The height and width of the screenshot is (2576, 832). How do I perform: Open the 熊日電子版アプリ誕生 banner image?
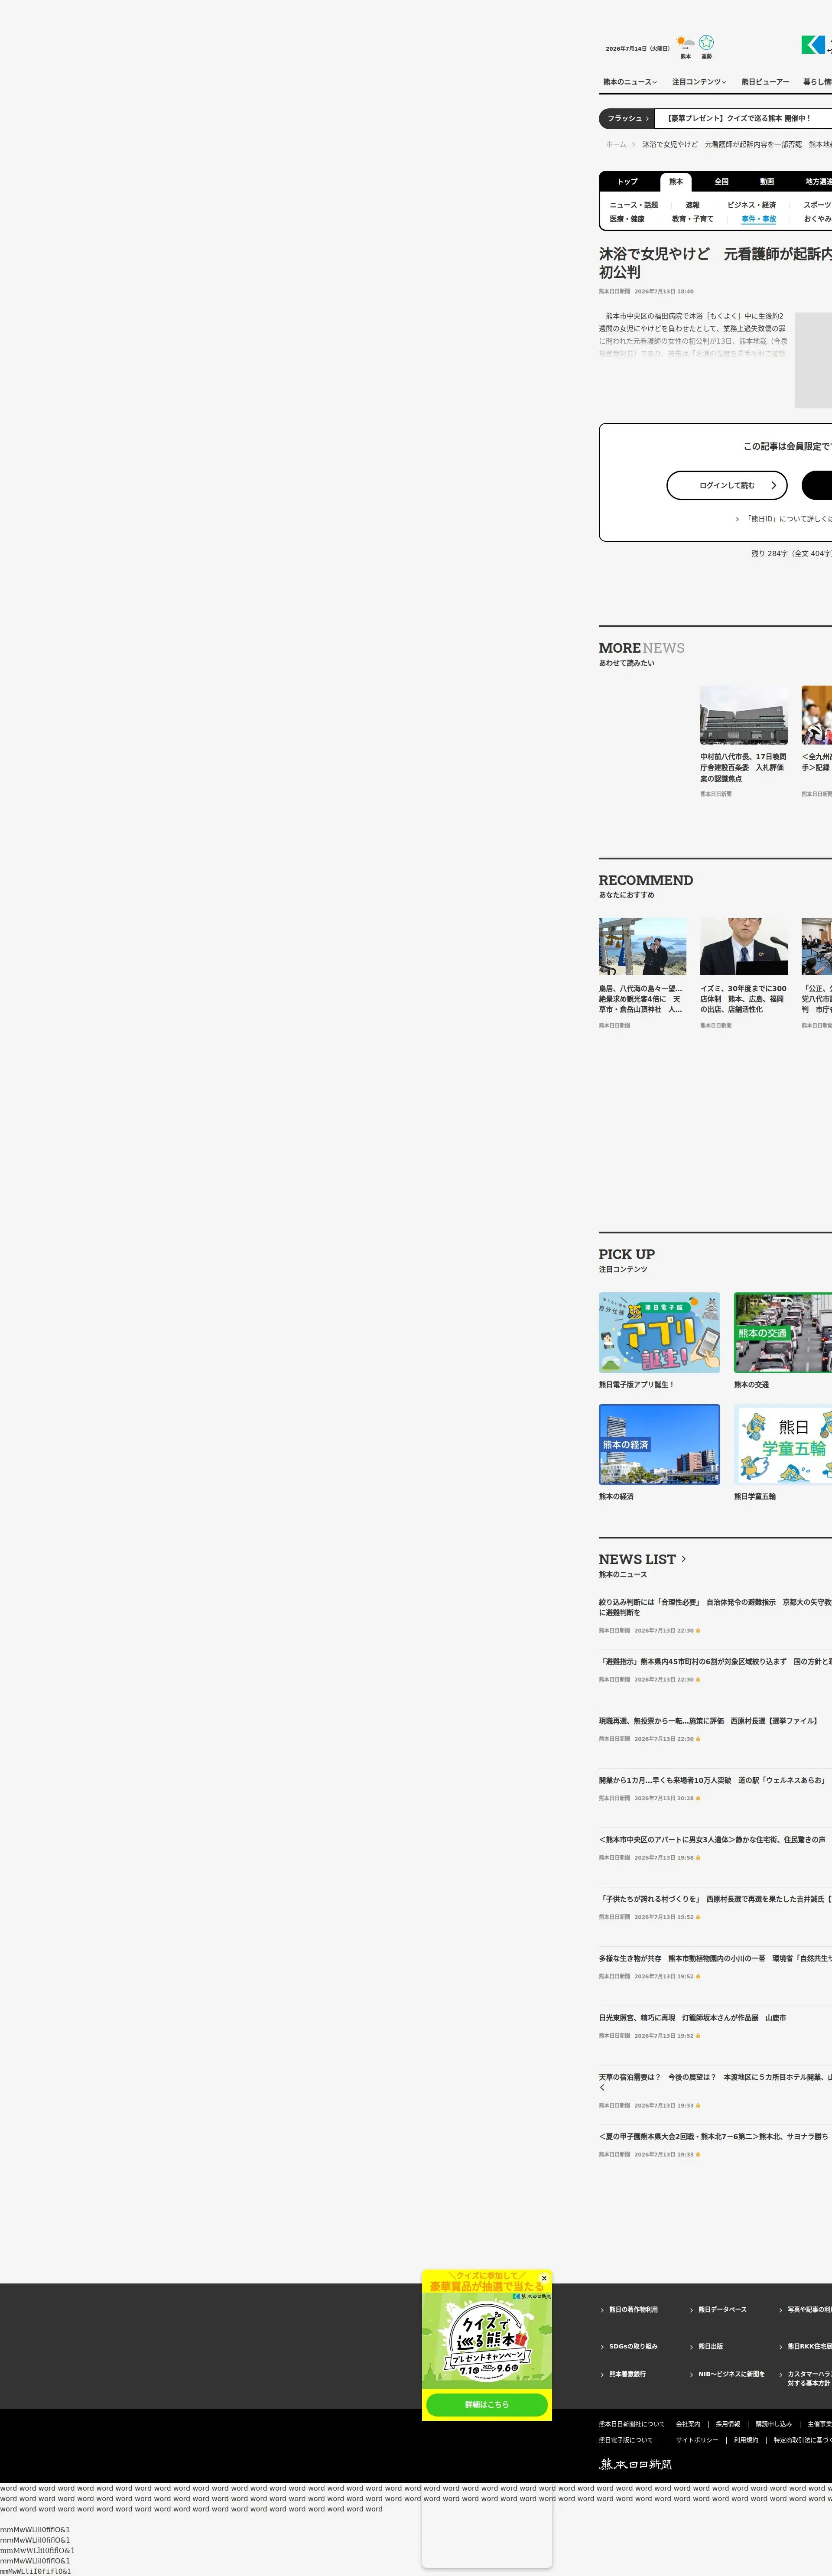pos(659,1332)
